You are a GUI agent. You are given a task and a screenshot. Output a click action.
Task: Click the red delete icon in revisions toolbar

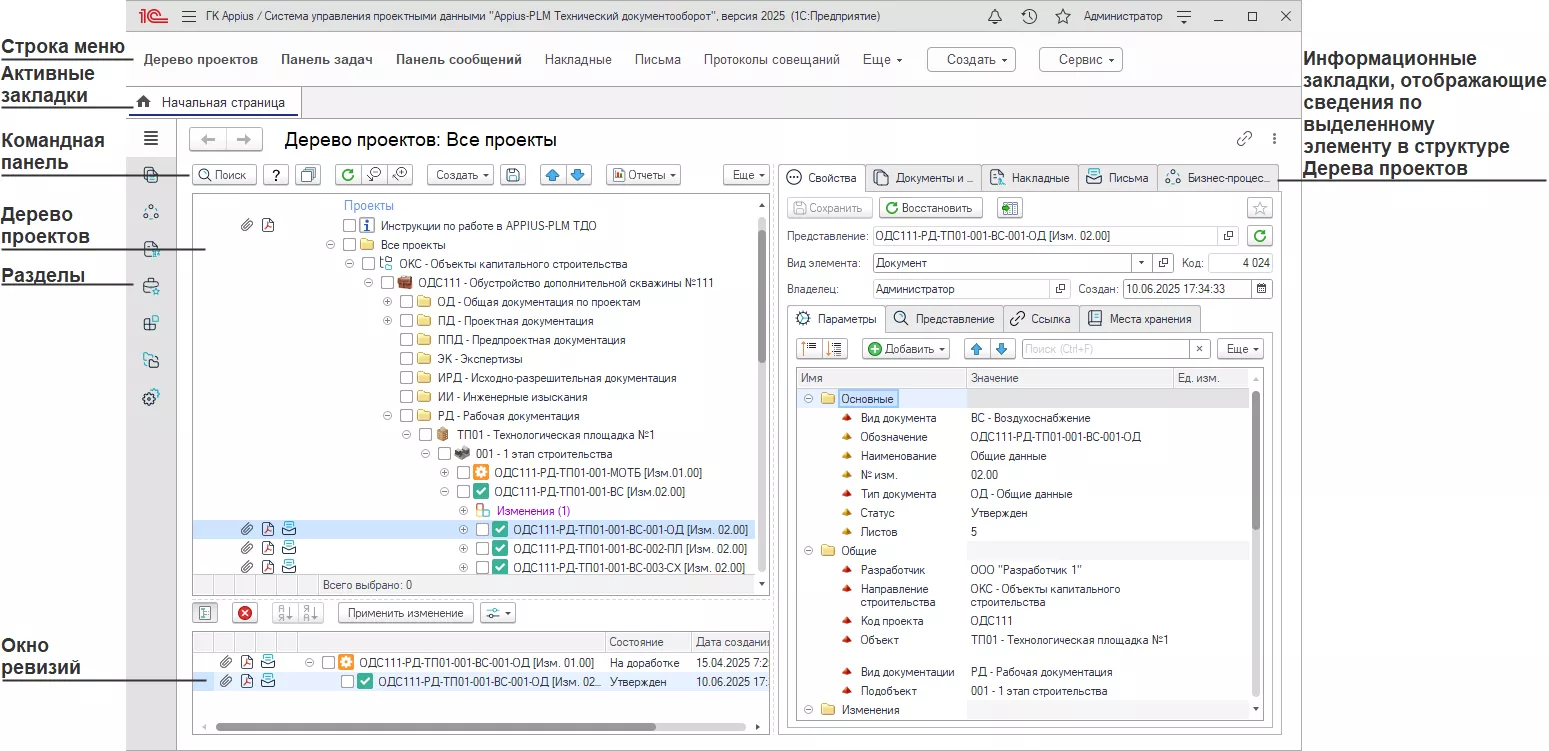(244, 613)
